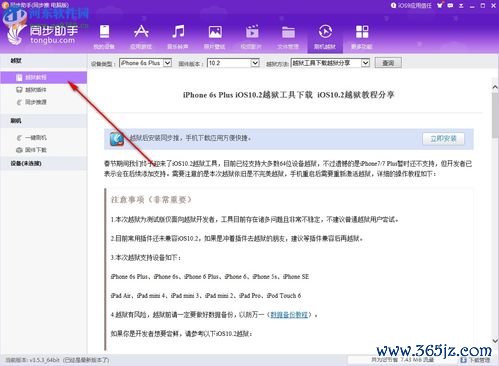Select the one-click flash sidebar item
This screenshot has height=366, width=499.
pos(36,137)
